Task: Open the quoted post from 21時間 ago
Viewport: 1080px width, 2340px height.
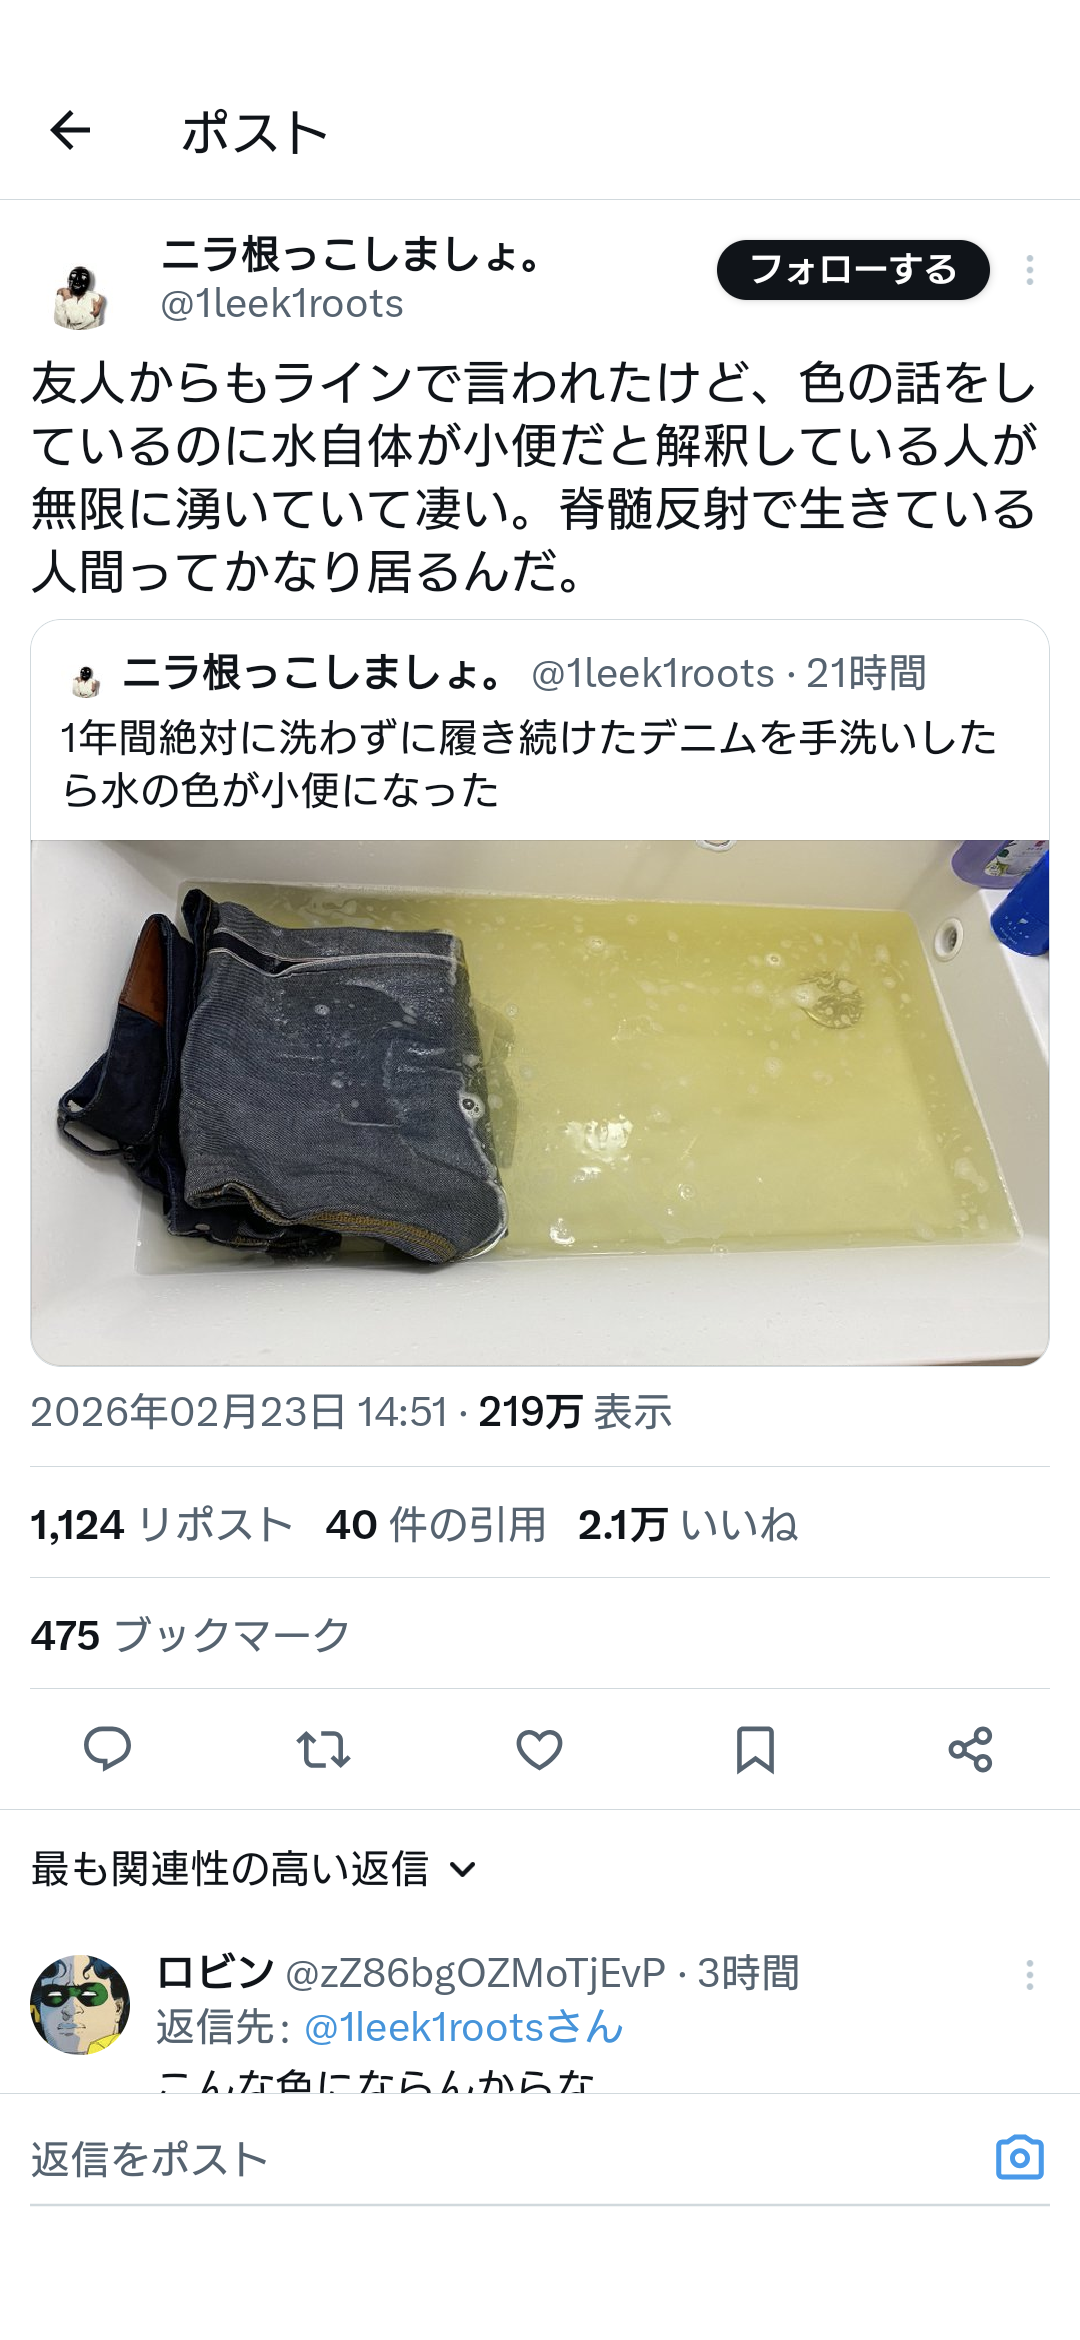Action: point(540,730)
